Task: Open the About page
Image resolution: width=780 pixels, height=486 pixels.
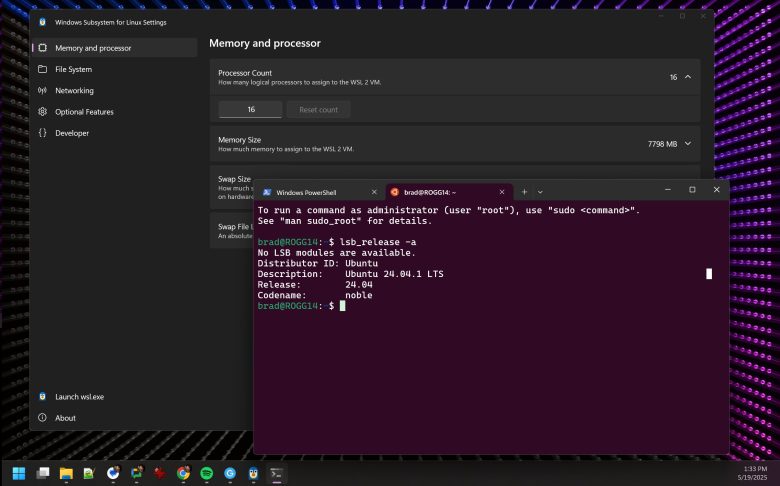Action: point(65,418)
